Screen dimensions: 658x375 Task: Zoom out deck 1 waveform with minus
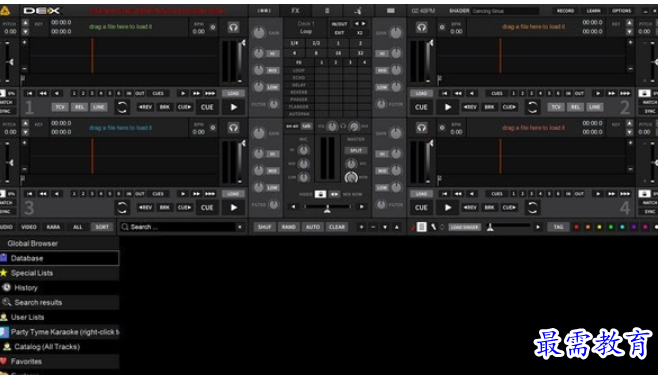(24, 68)
